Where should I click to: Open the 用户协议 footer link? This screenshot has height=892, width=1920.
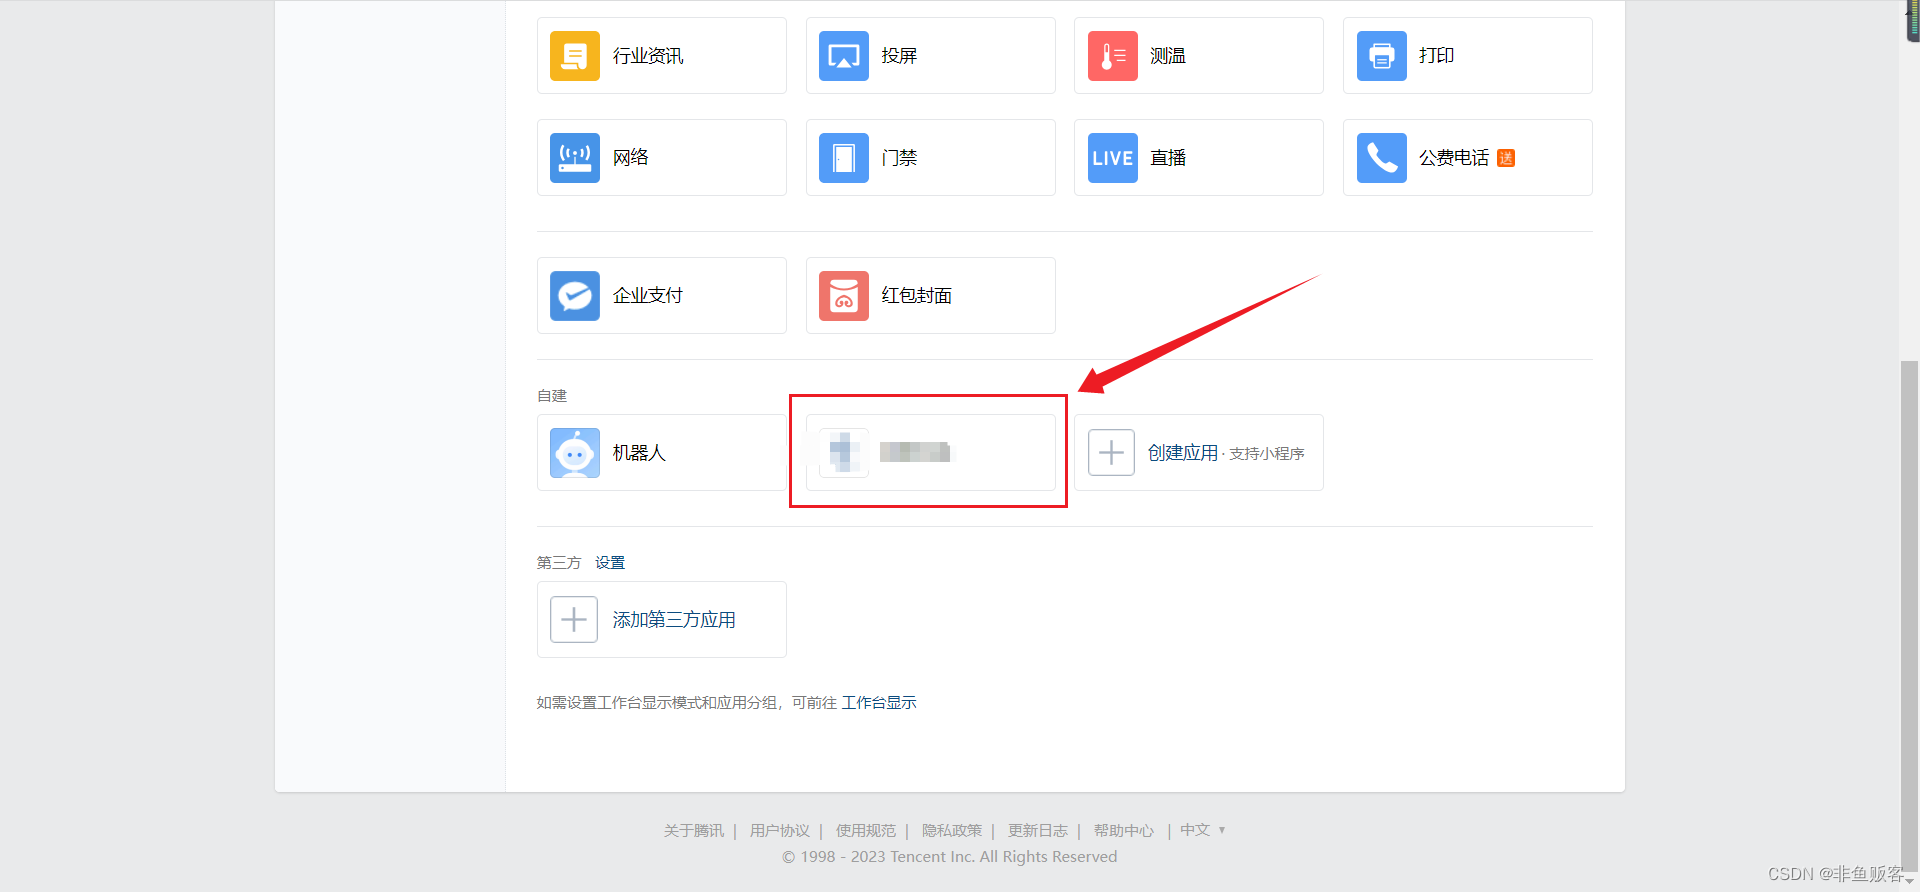click(x=780, y=831)
